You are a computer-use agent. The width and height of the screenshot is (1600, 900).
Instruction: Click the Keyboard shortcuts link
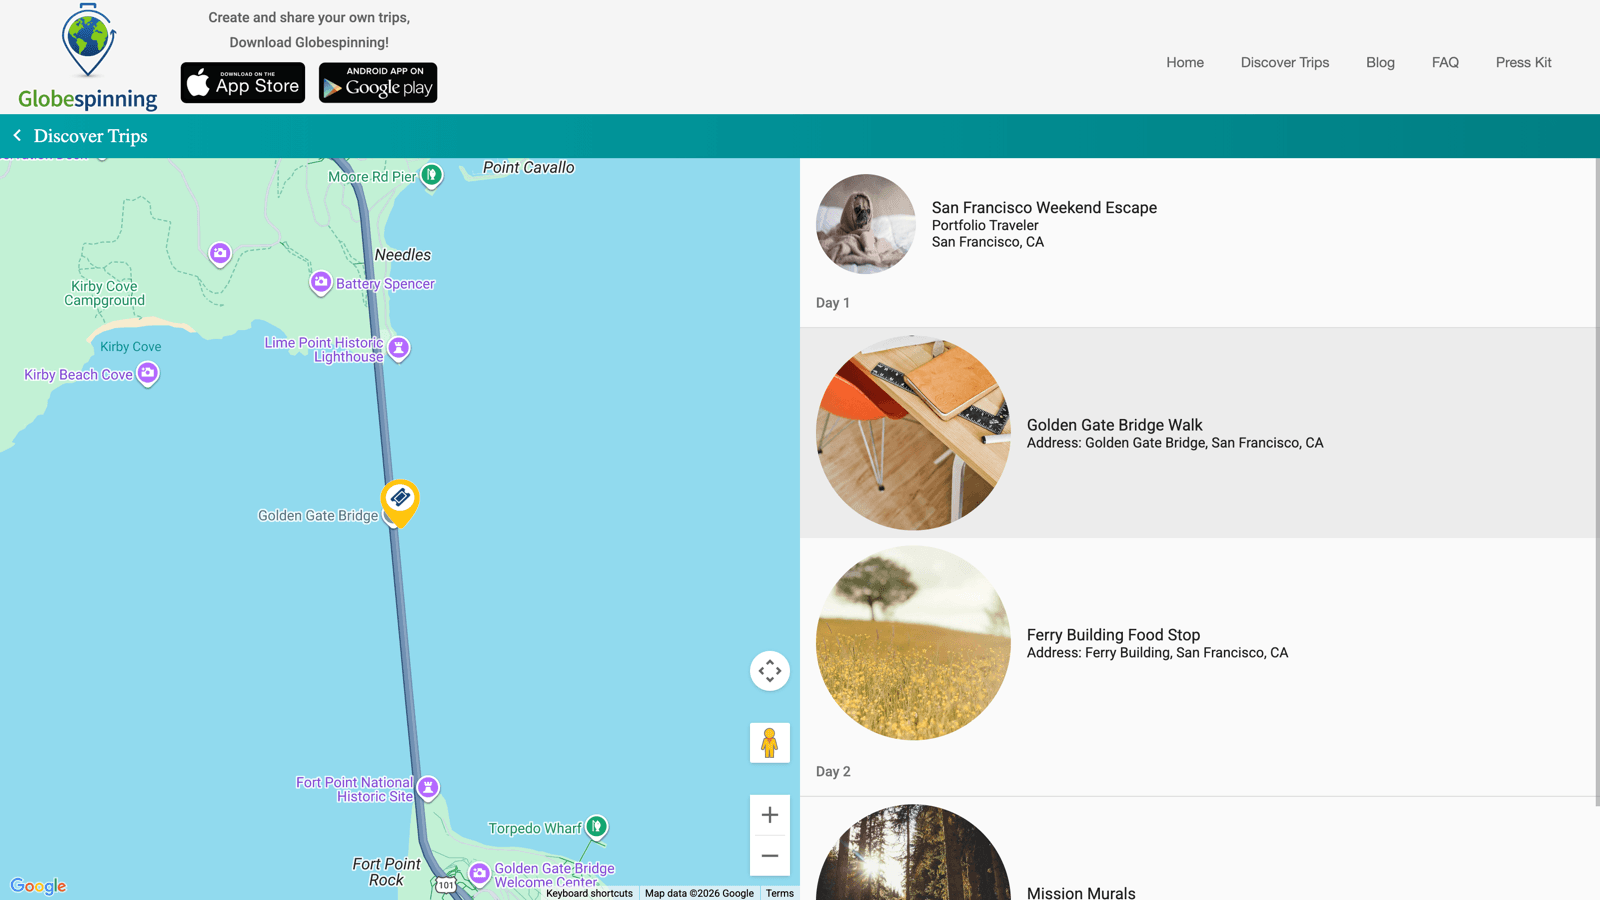(588, 893)
